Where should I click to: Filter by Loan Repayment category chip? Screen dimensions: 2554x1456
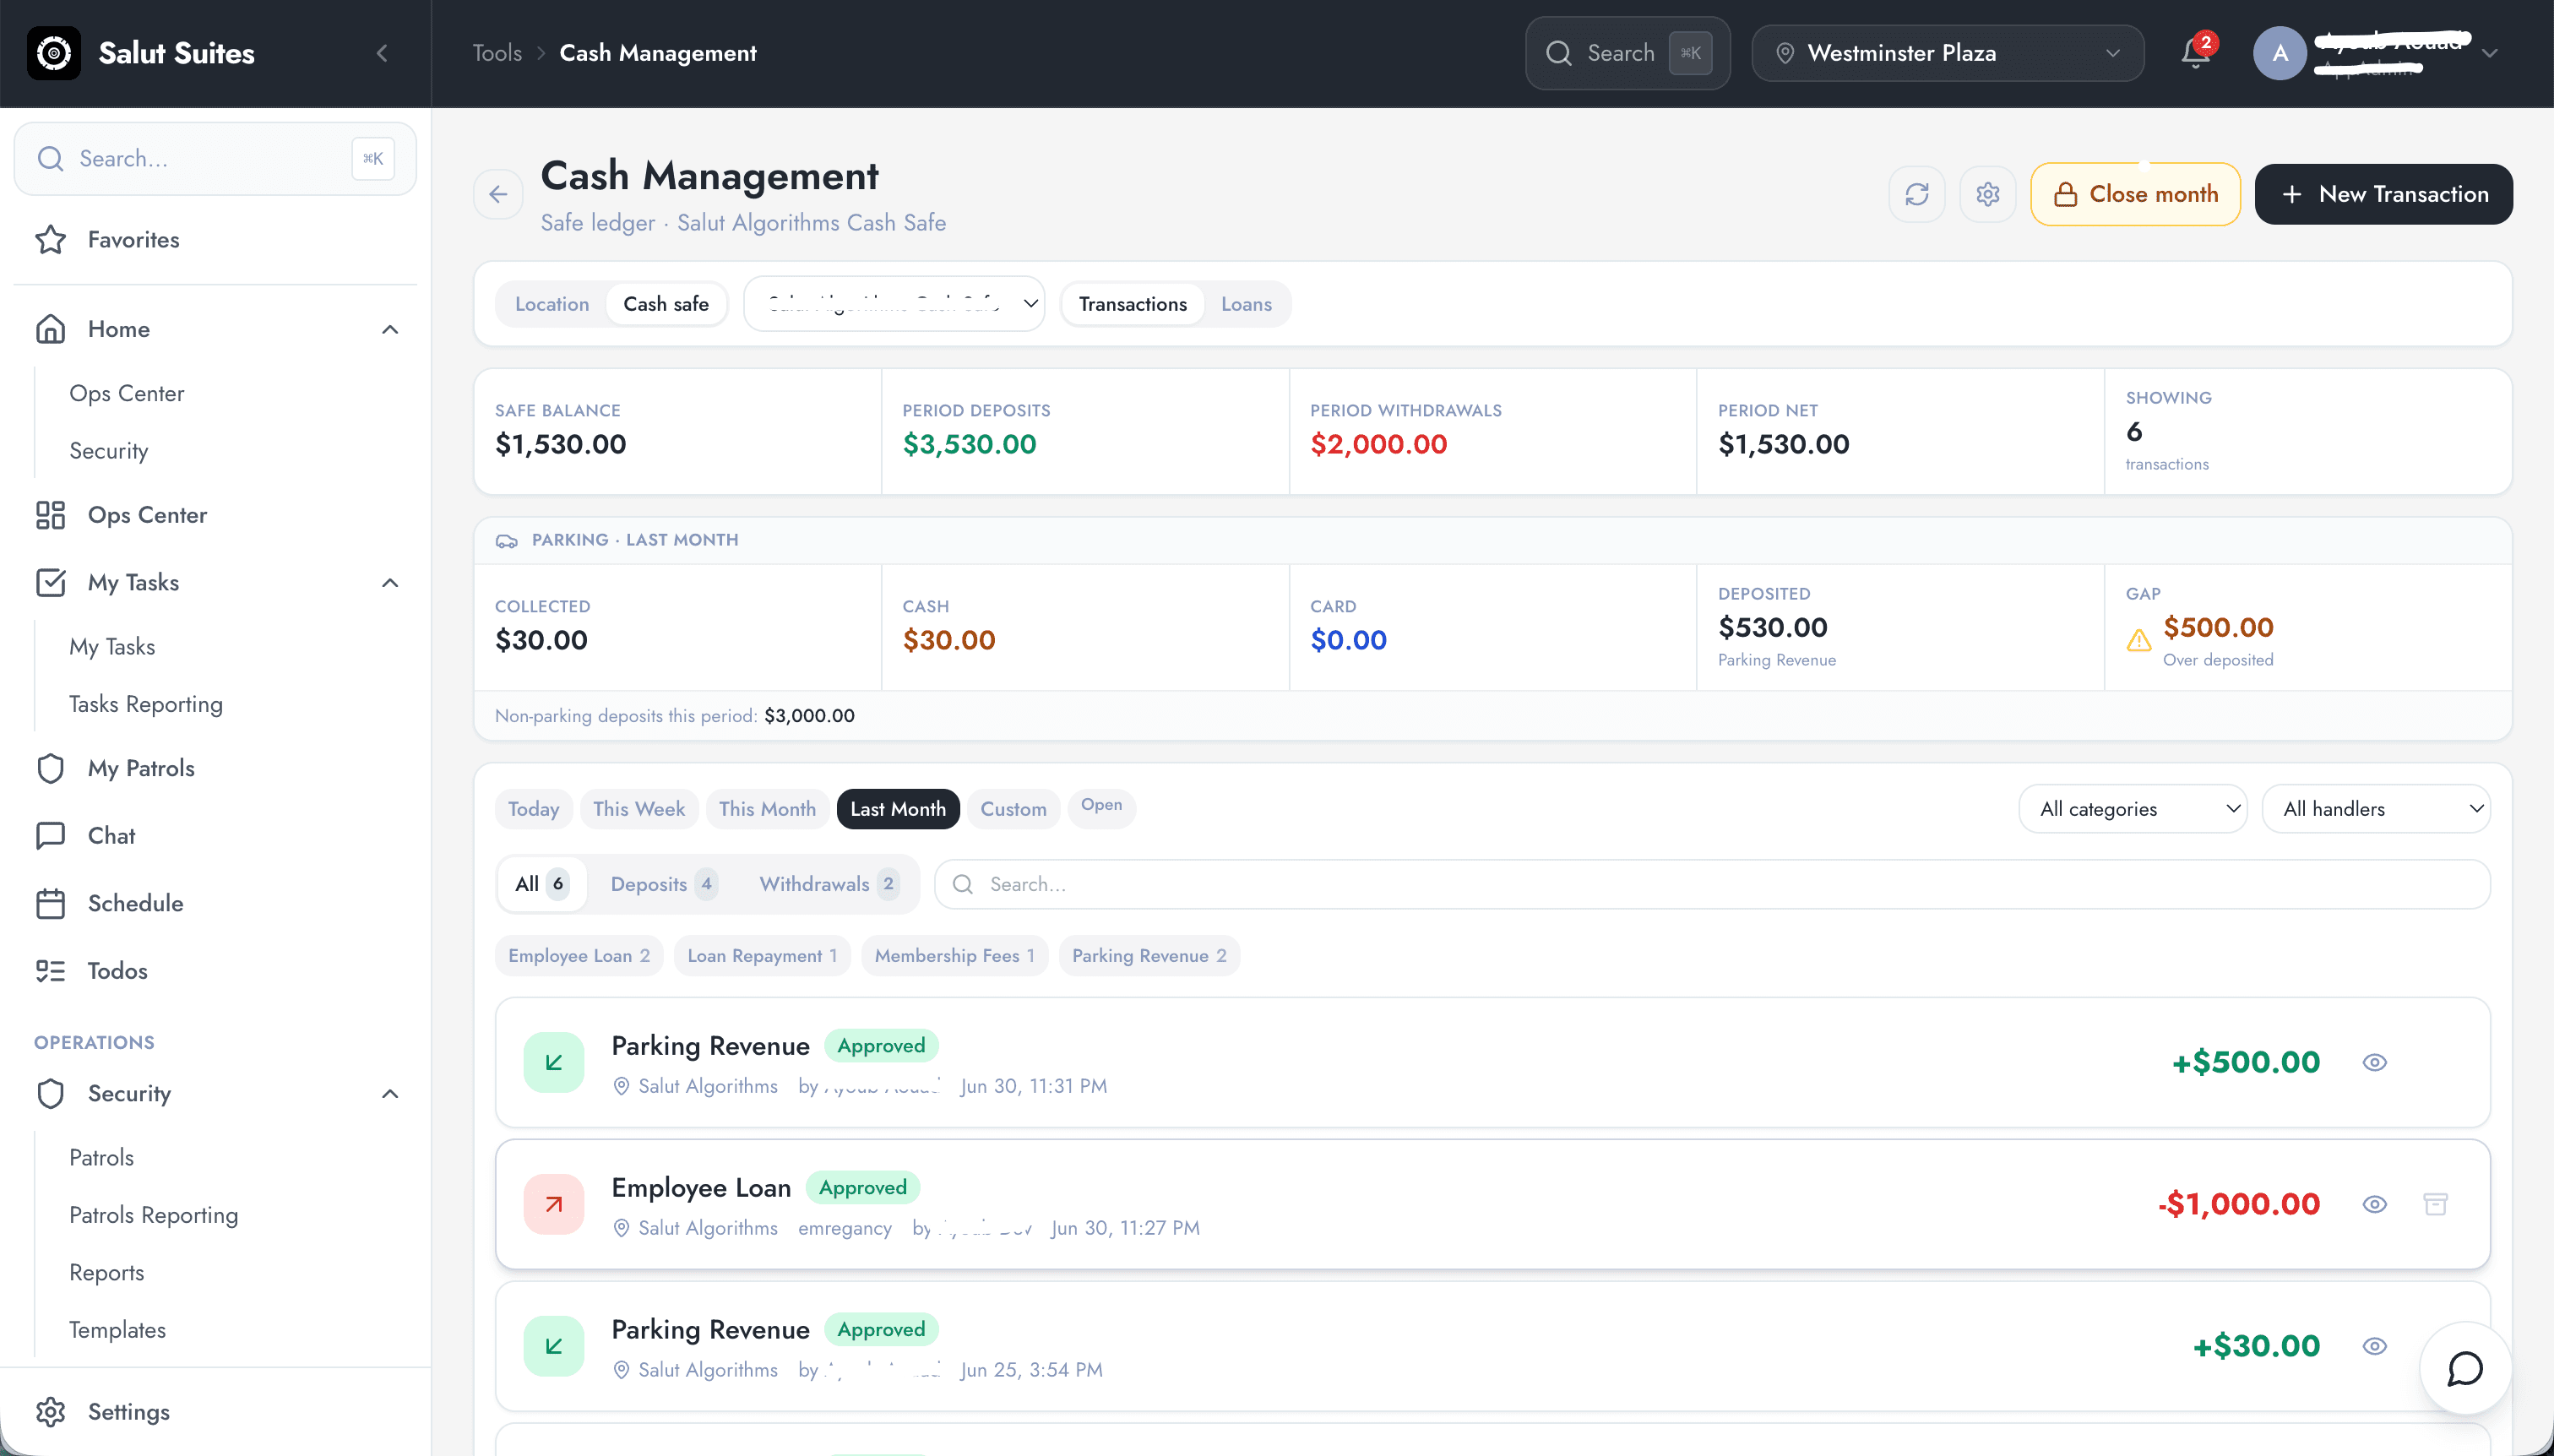click(x=762, y=956)
